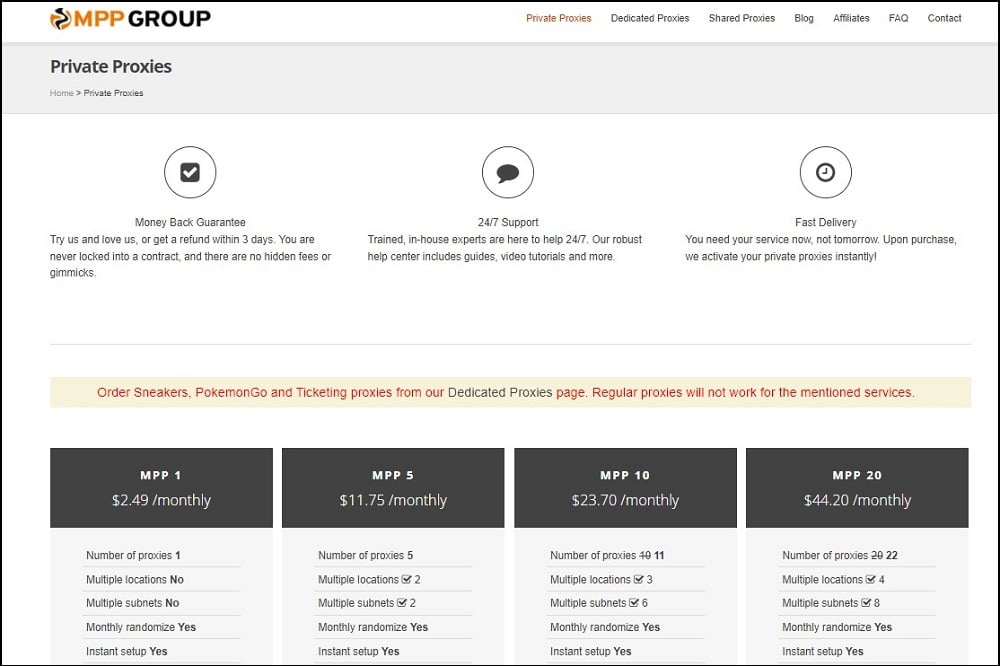Select the MPP 20 plan header
This screenshot has height=666, width=1000.
(857, 488)
